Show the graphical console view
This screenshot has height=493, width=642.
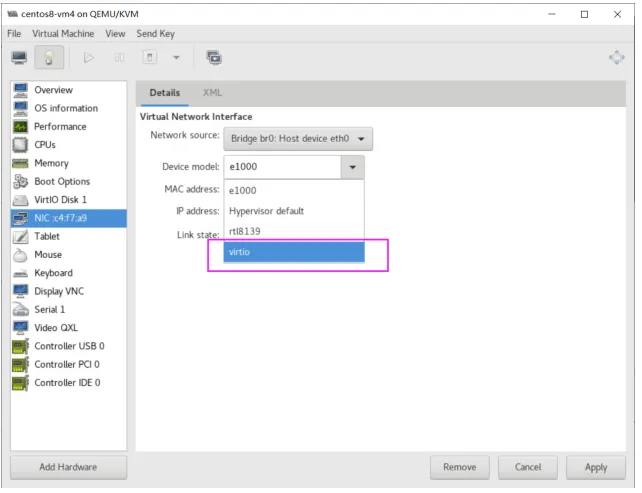(19, 58)
